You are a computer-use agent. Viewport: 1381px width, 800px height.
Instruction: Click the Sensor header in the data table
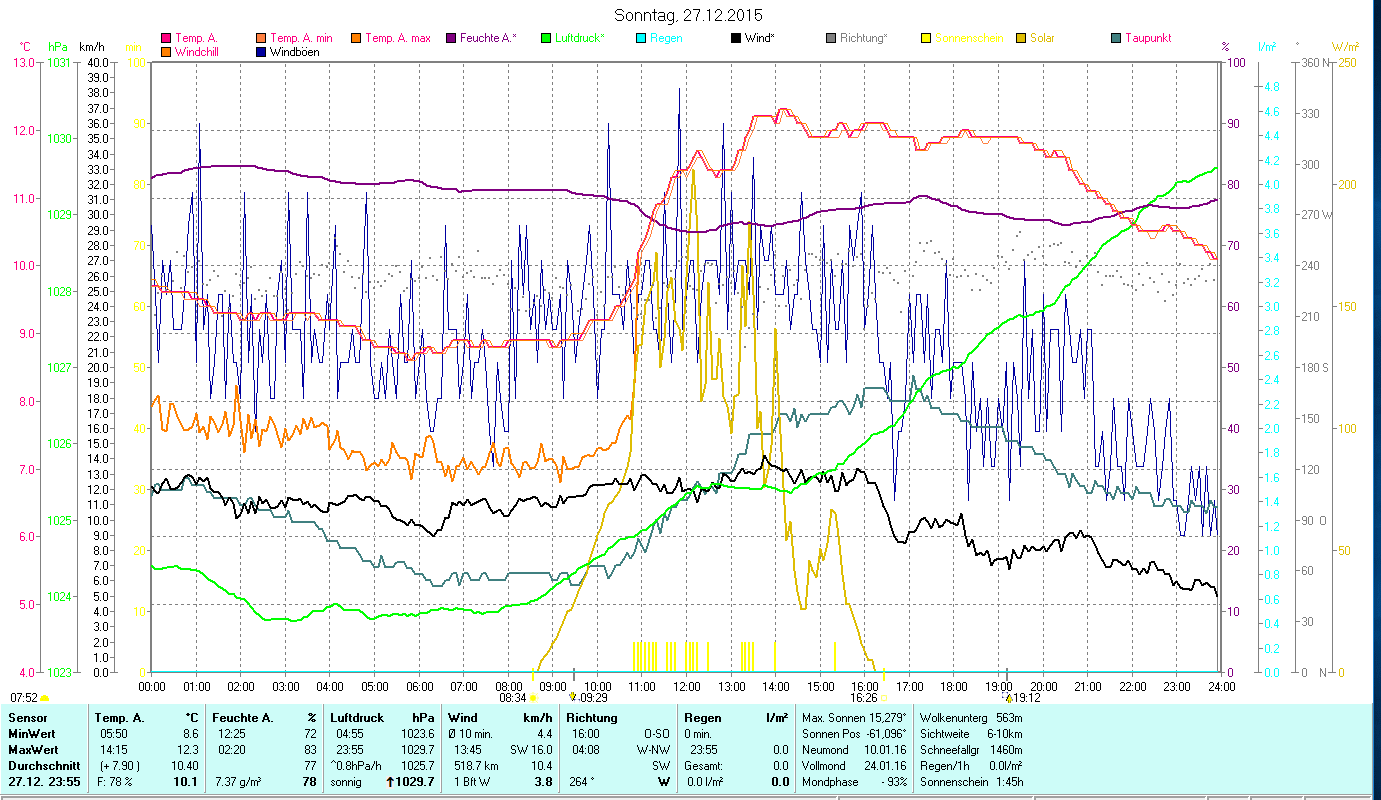pyautogui.click(x=27, y=717)
